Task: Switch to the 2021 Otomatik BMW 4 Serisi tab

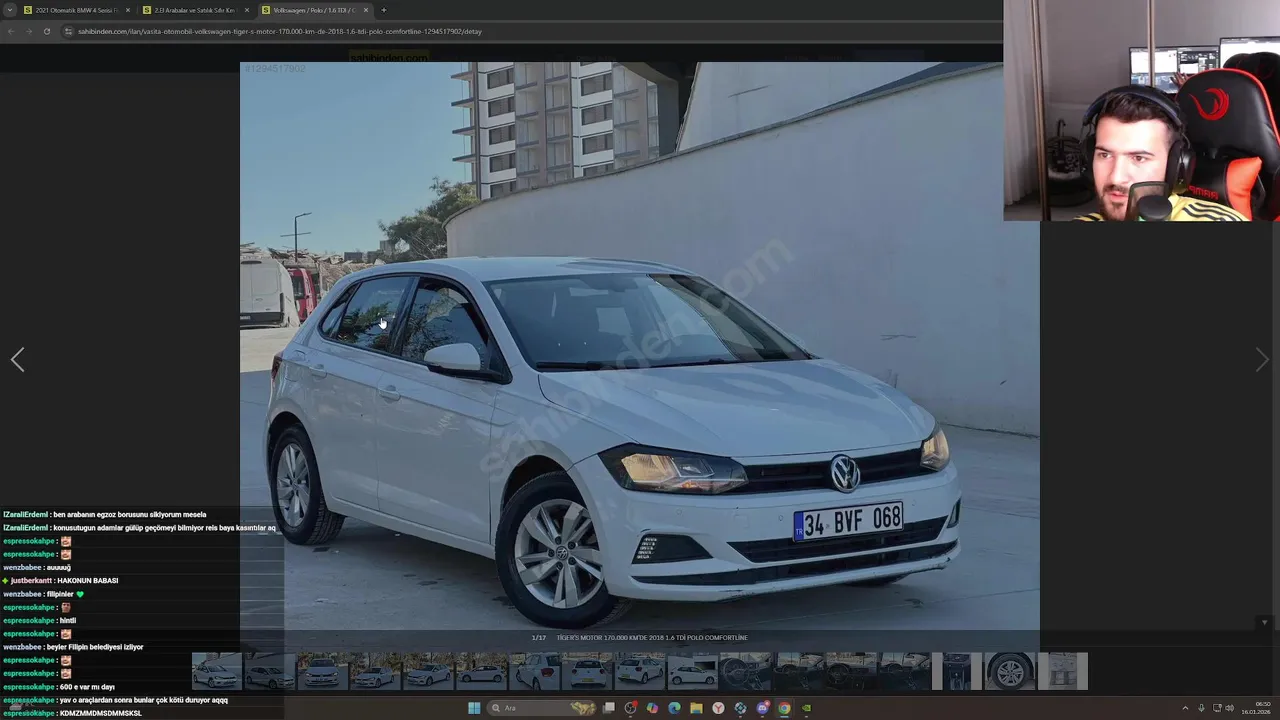Action: (76, 10)
